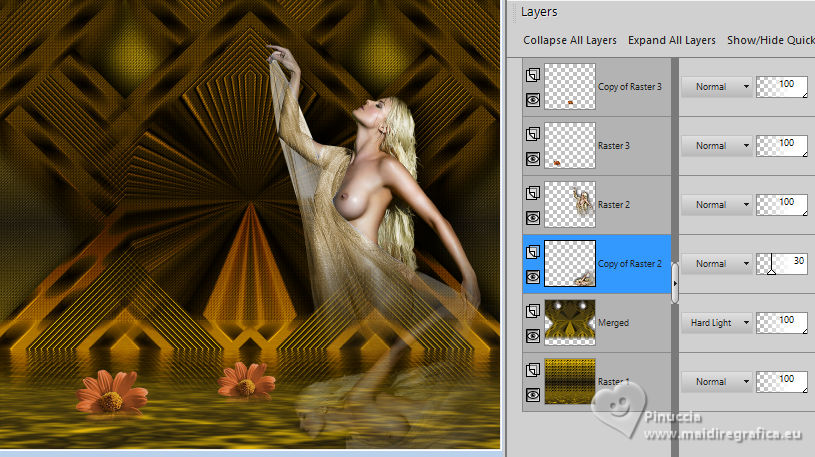Click layer-type icon of Raster 3

(533, 134)
